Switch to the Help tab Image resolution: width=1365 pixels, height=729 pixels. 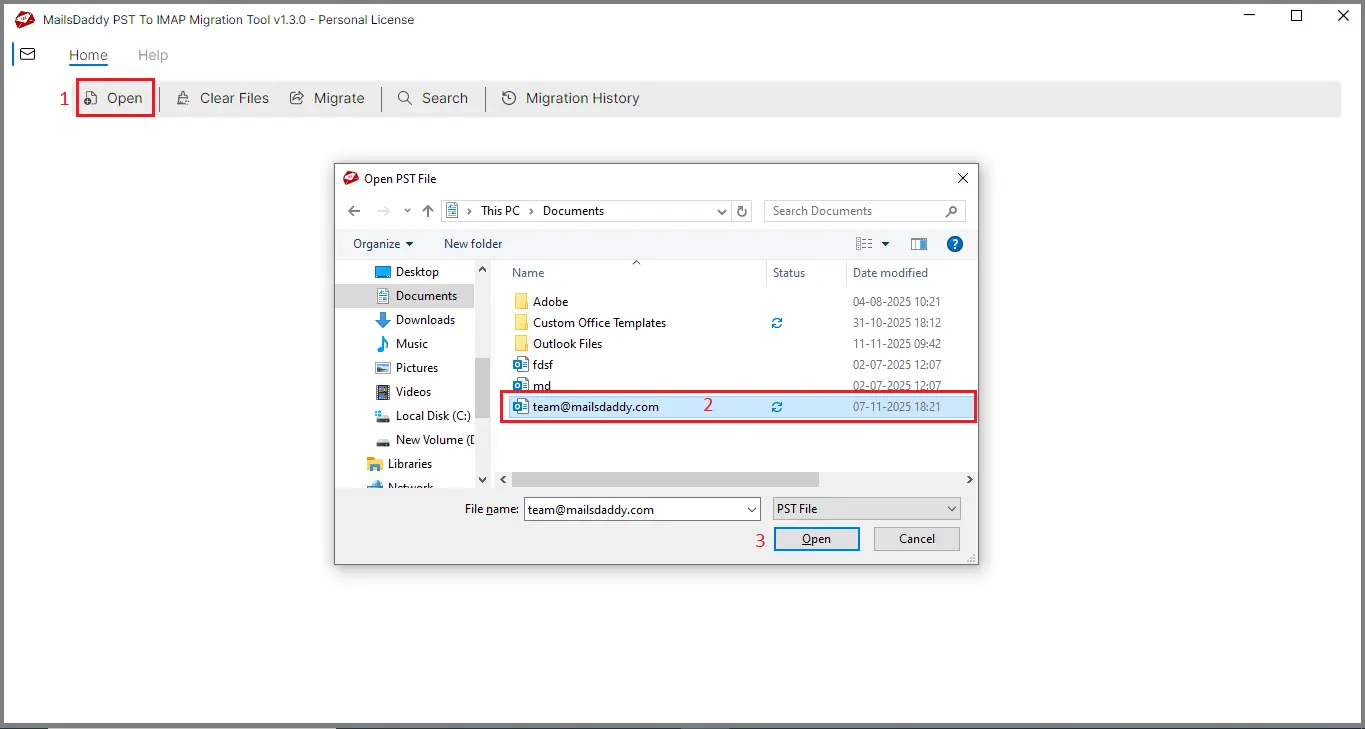pyautogui.click(x=152, y=55)
